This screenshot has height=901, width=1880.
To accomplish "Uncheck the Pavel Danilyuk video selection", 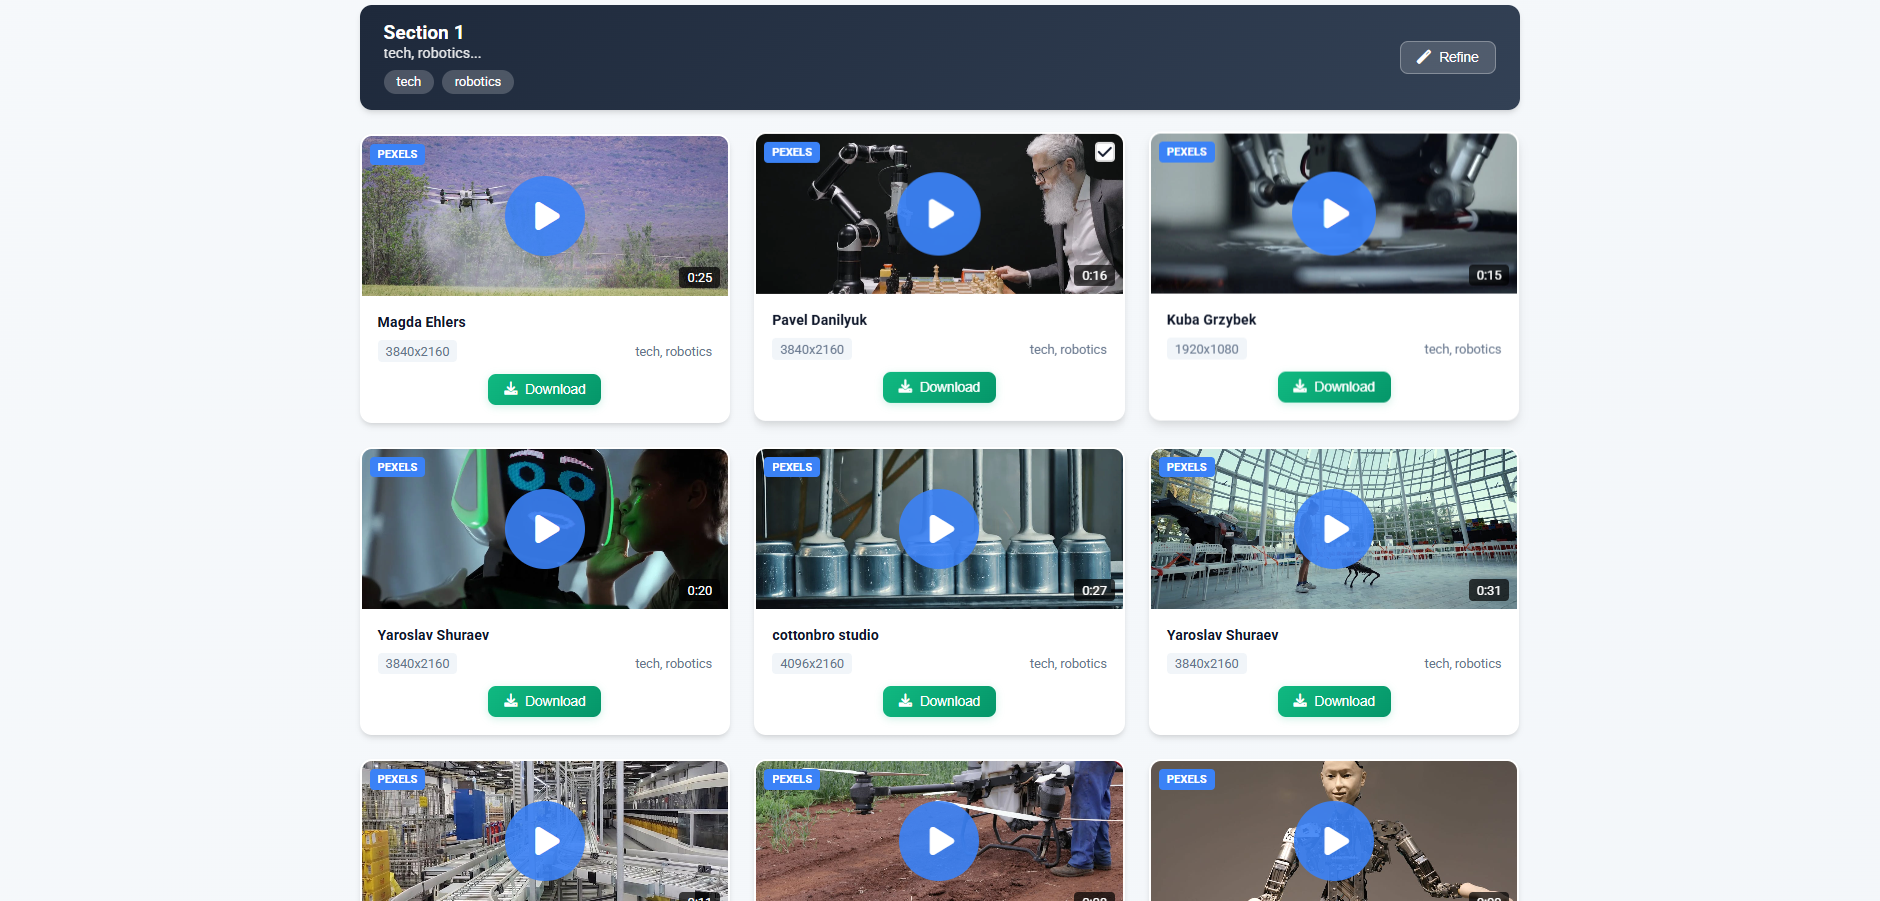I will tap(1104, 151).
